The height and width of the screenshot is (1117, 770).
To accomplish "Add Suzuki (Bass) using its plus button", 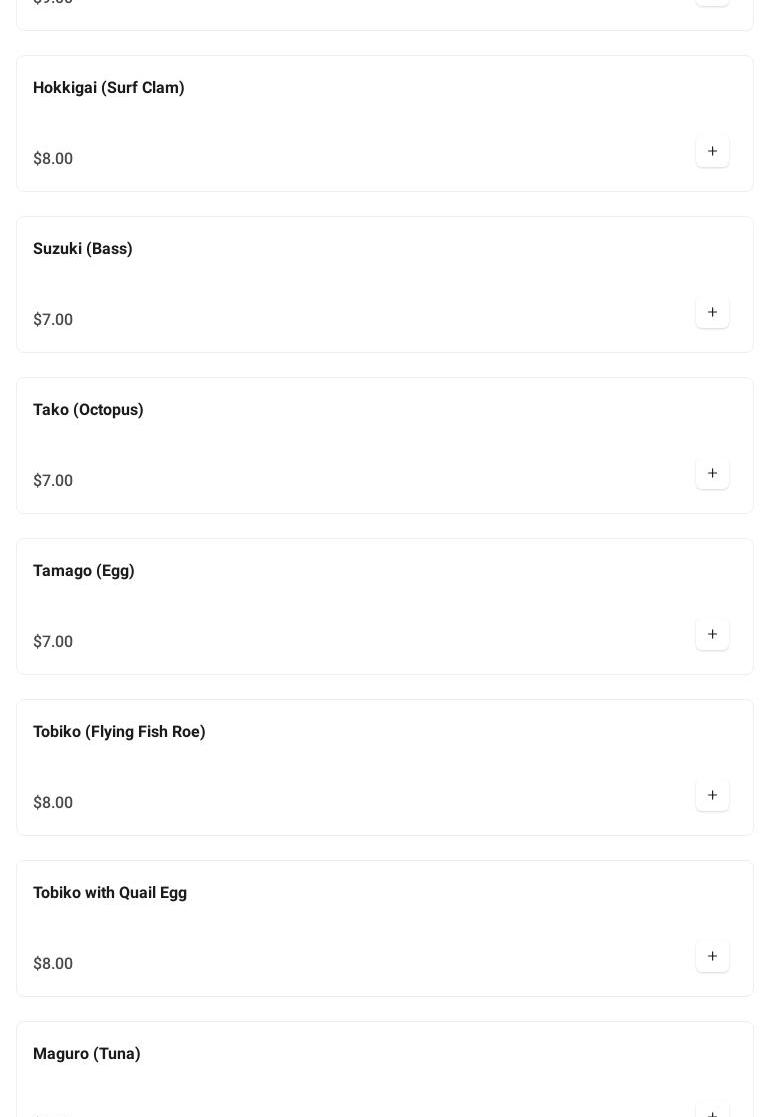I will click(x=712, y=313).
